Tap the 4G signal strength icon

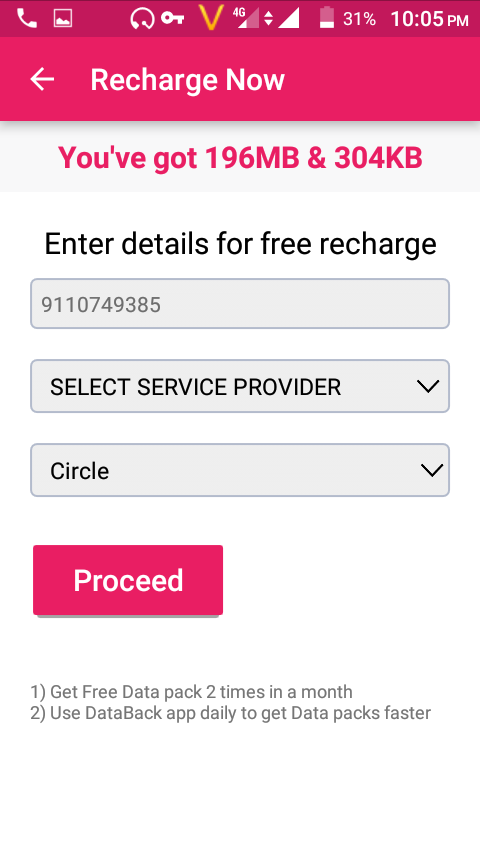pos(246,18)
